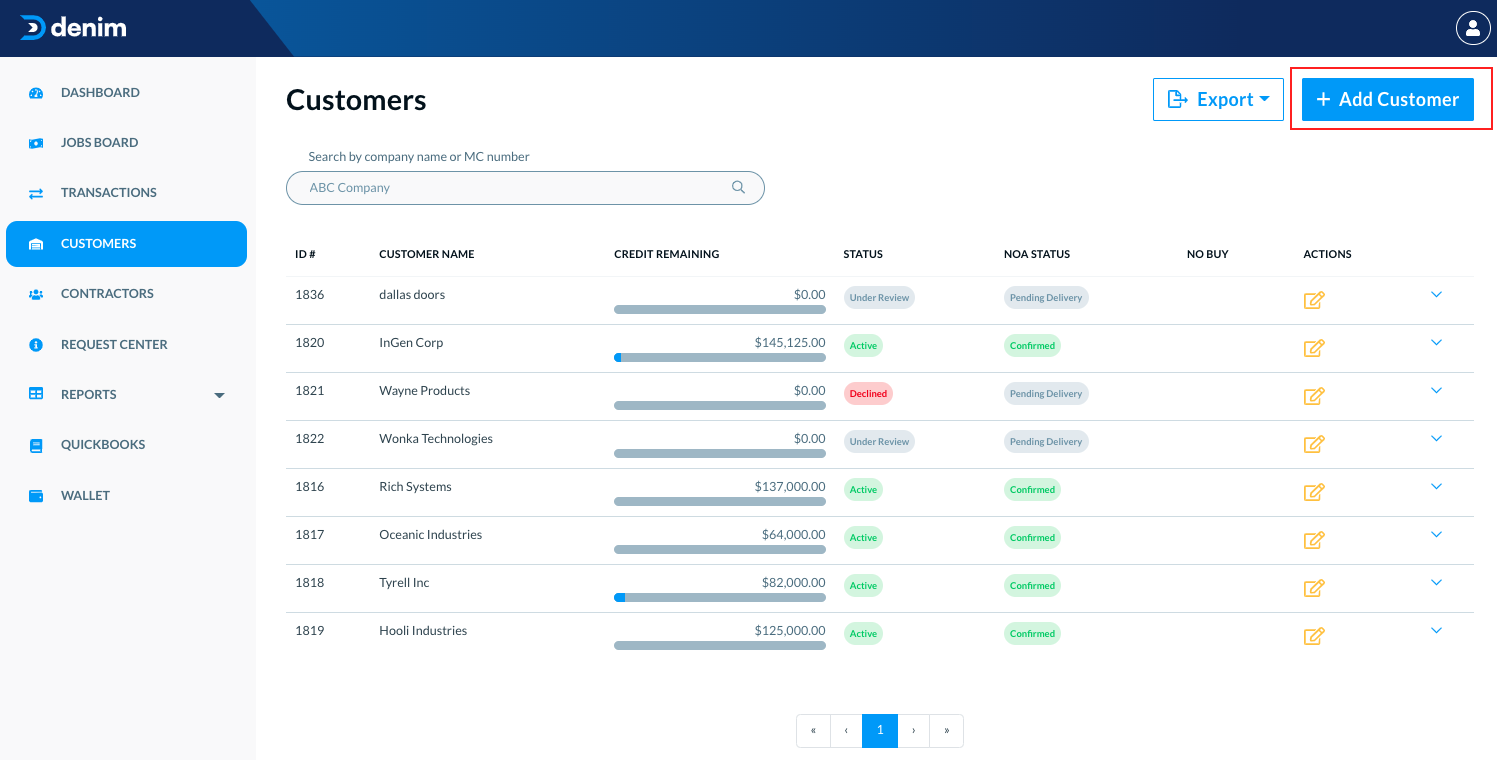Edit the Oceanic Industries customer

[x=1314, y=540]
